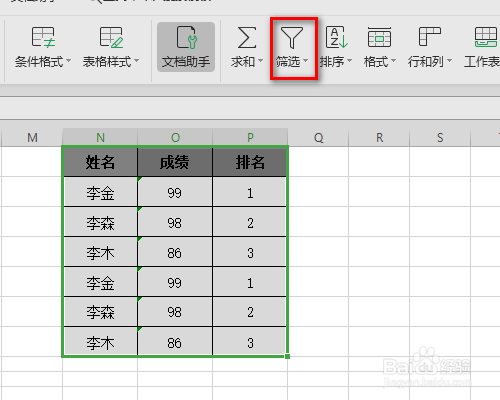Select column Q header
500x400 pixels.
click(318, 137)
